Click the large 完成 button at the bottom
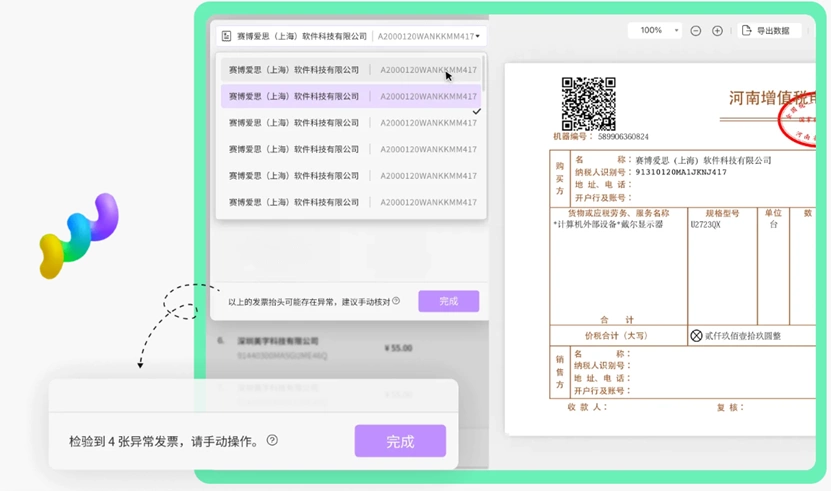 pyautogui.click(x=400, y=441)
